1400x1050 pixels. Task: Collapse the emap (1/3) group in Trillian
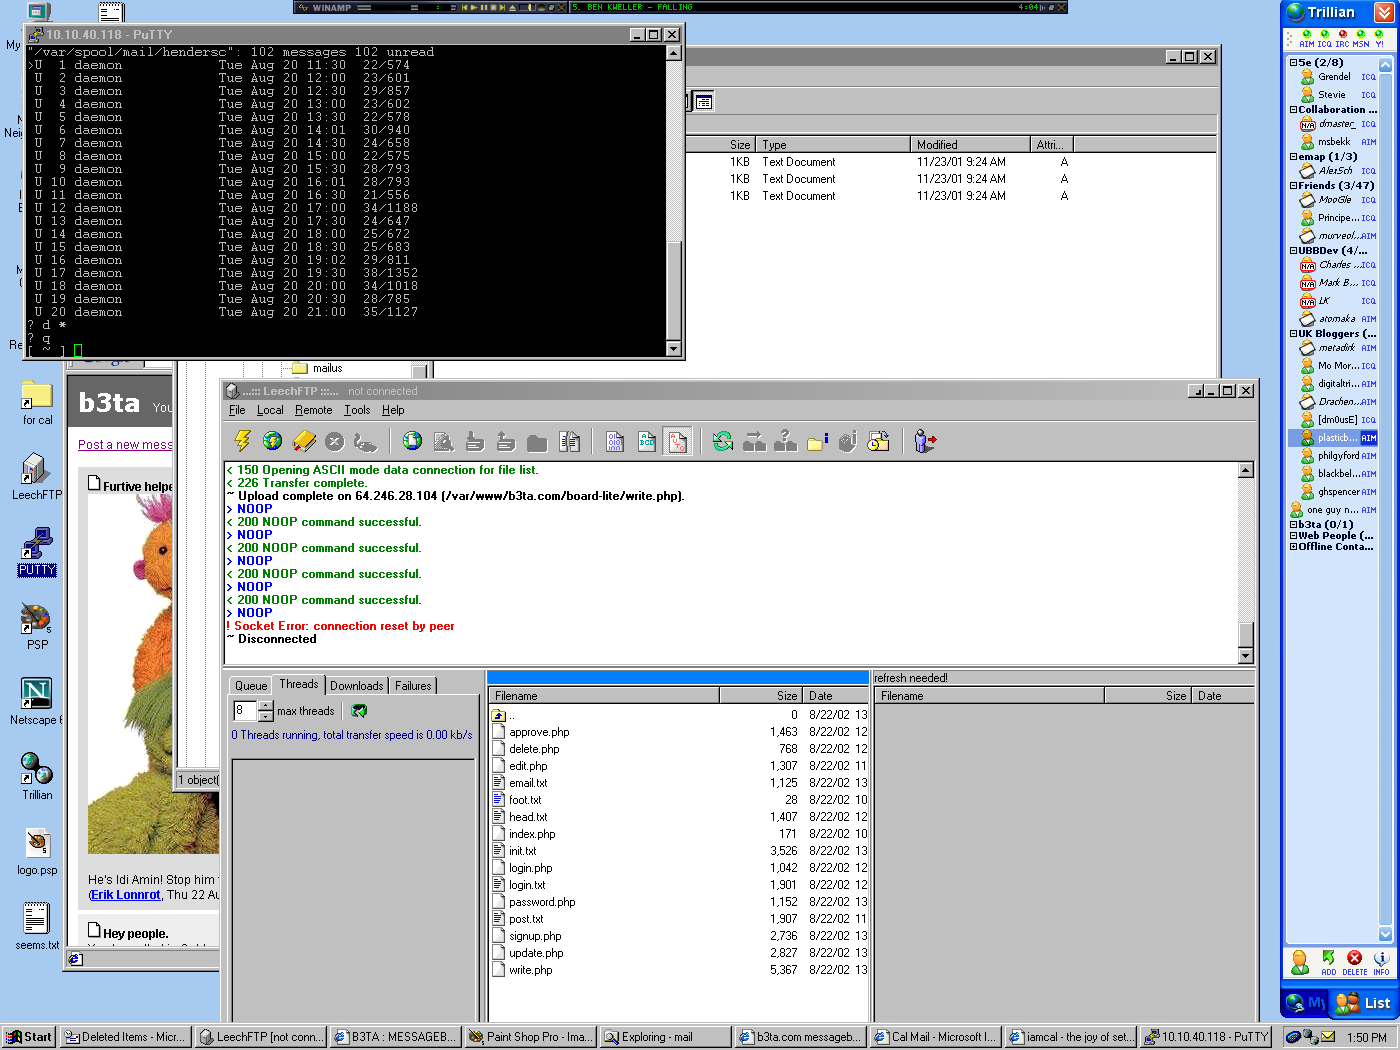pos(1293,157)
